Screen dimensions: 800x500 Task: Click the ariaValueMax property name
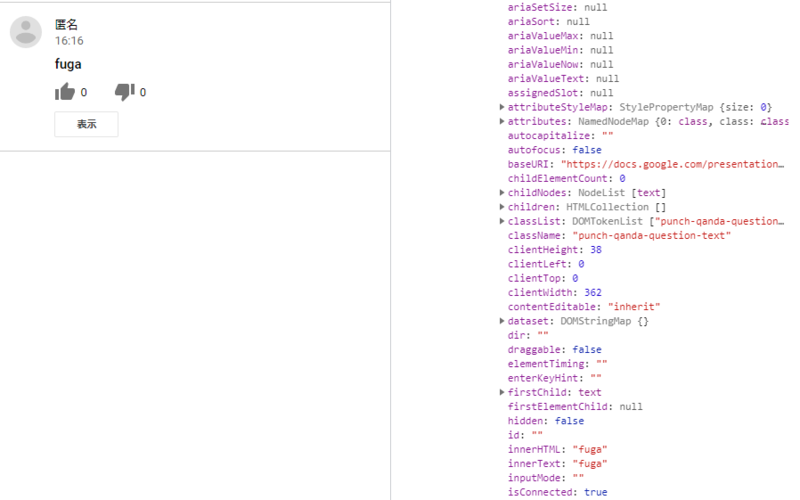pyautogui.click(x=543, y=36)
